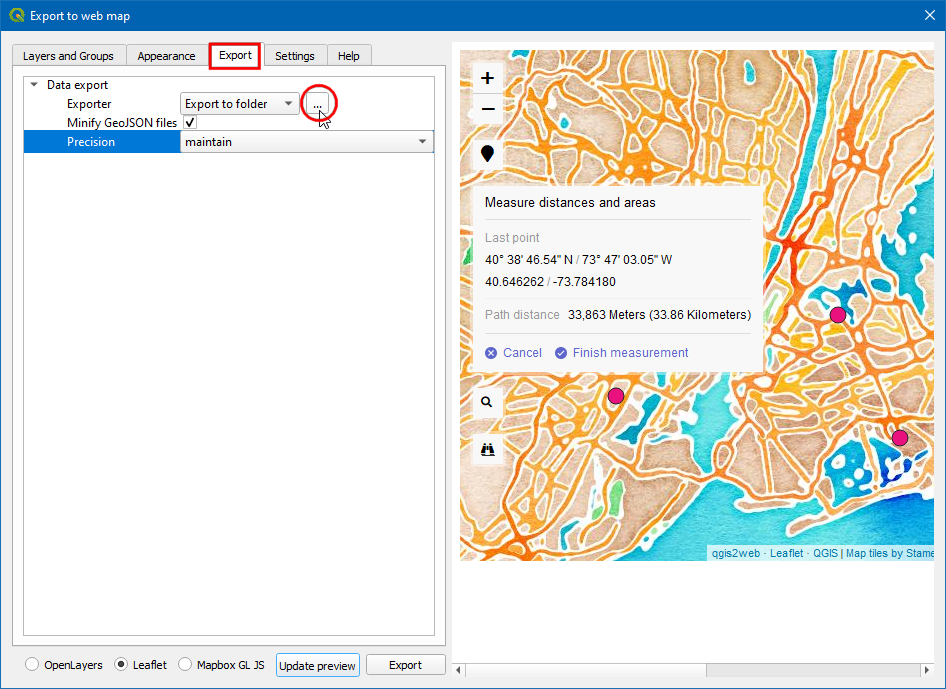Click the browse folder ellipsis button
The image size is (946, 689).
pos(317,104)
